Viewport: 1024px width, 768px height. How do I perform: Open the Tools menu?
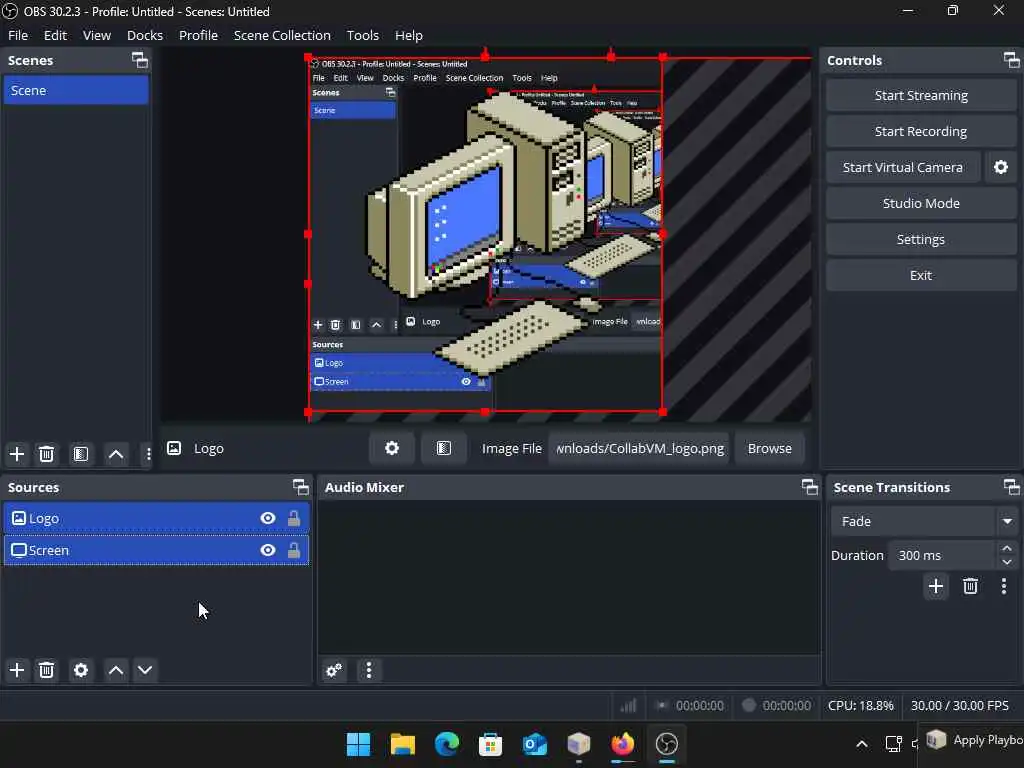[362, 35]
